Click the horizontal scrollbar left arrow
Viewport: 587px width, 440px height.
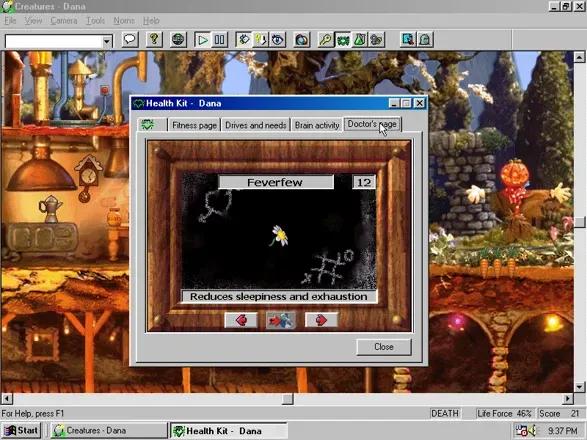(x=7, y=399)
